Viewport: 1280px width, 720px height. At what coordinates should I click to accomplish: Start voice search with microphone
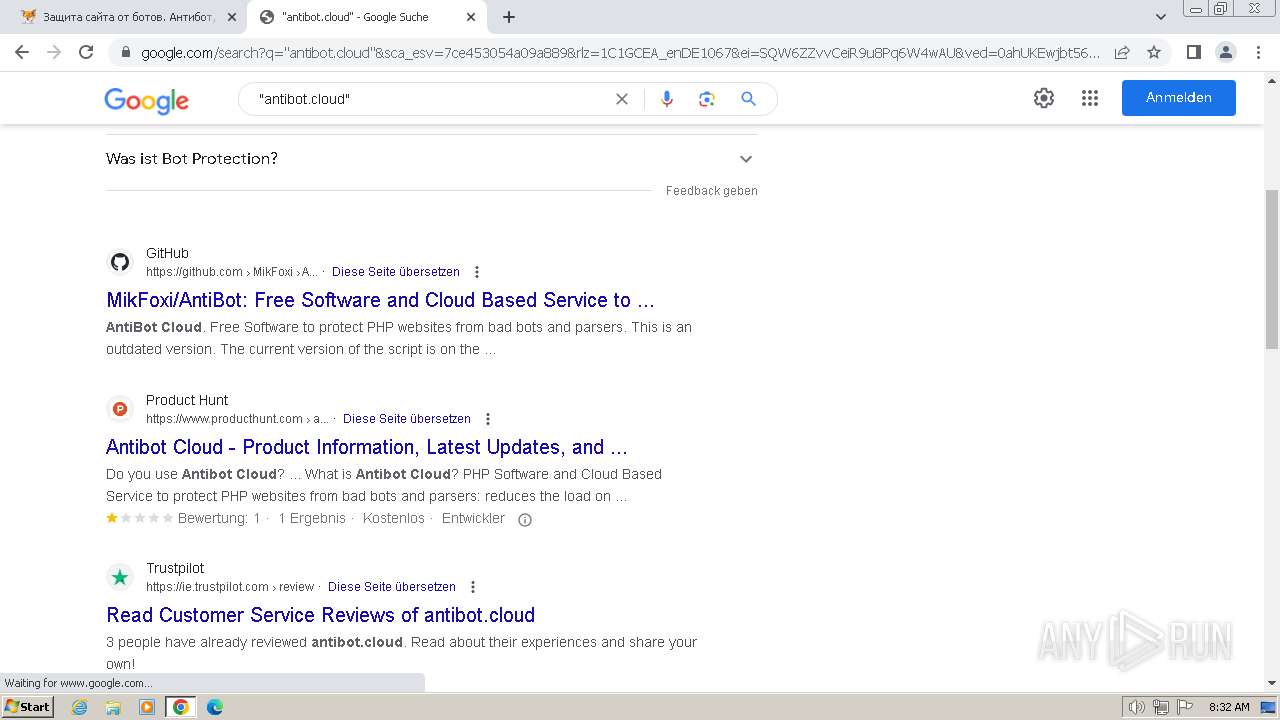coord(667,99)
